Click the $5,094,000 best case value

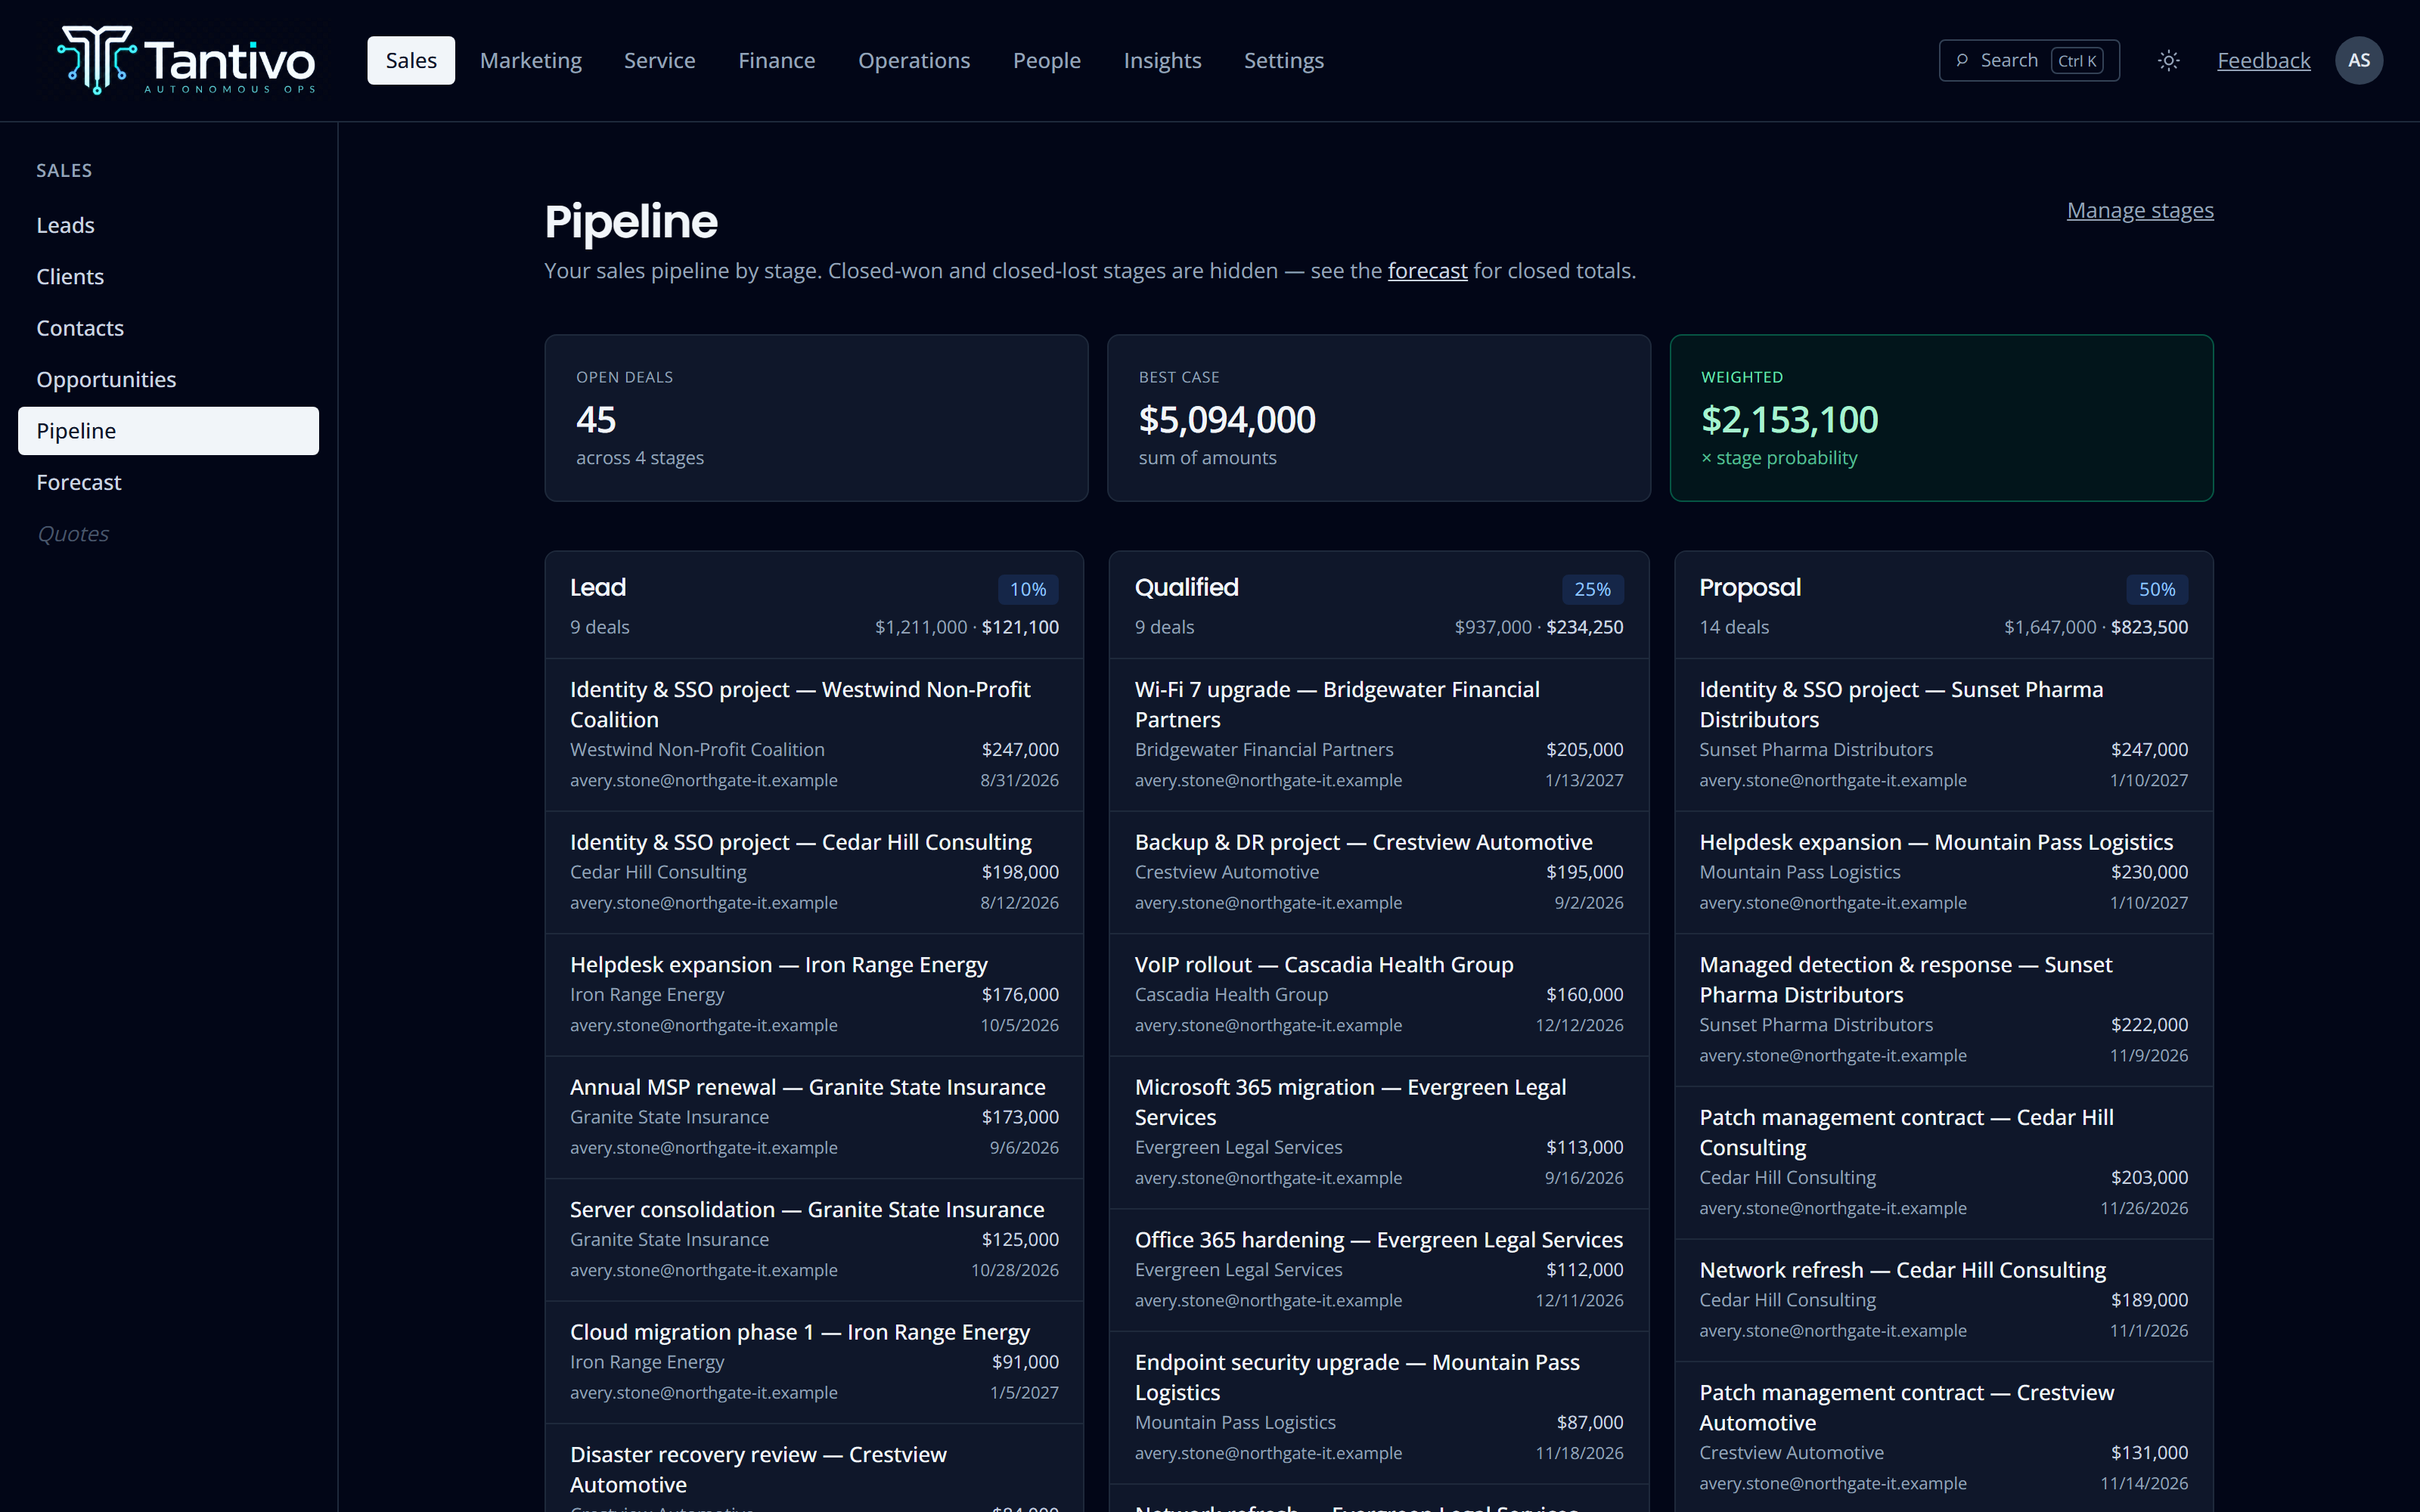[x=1227, y=420]
